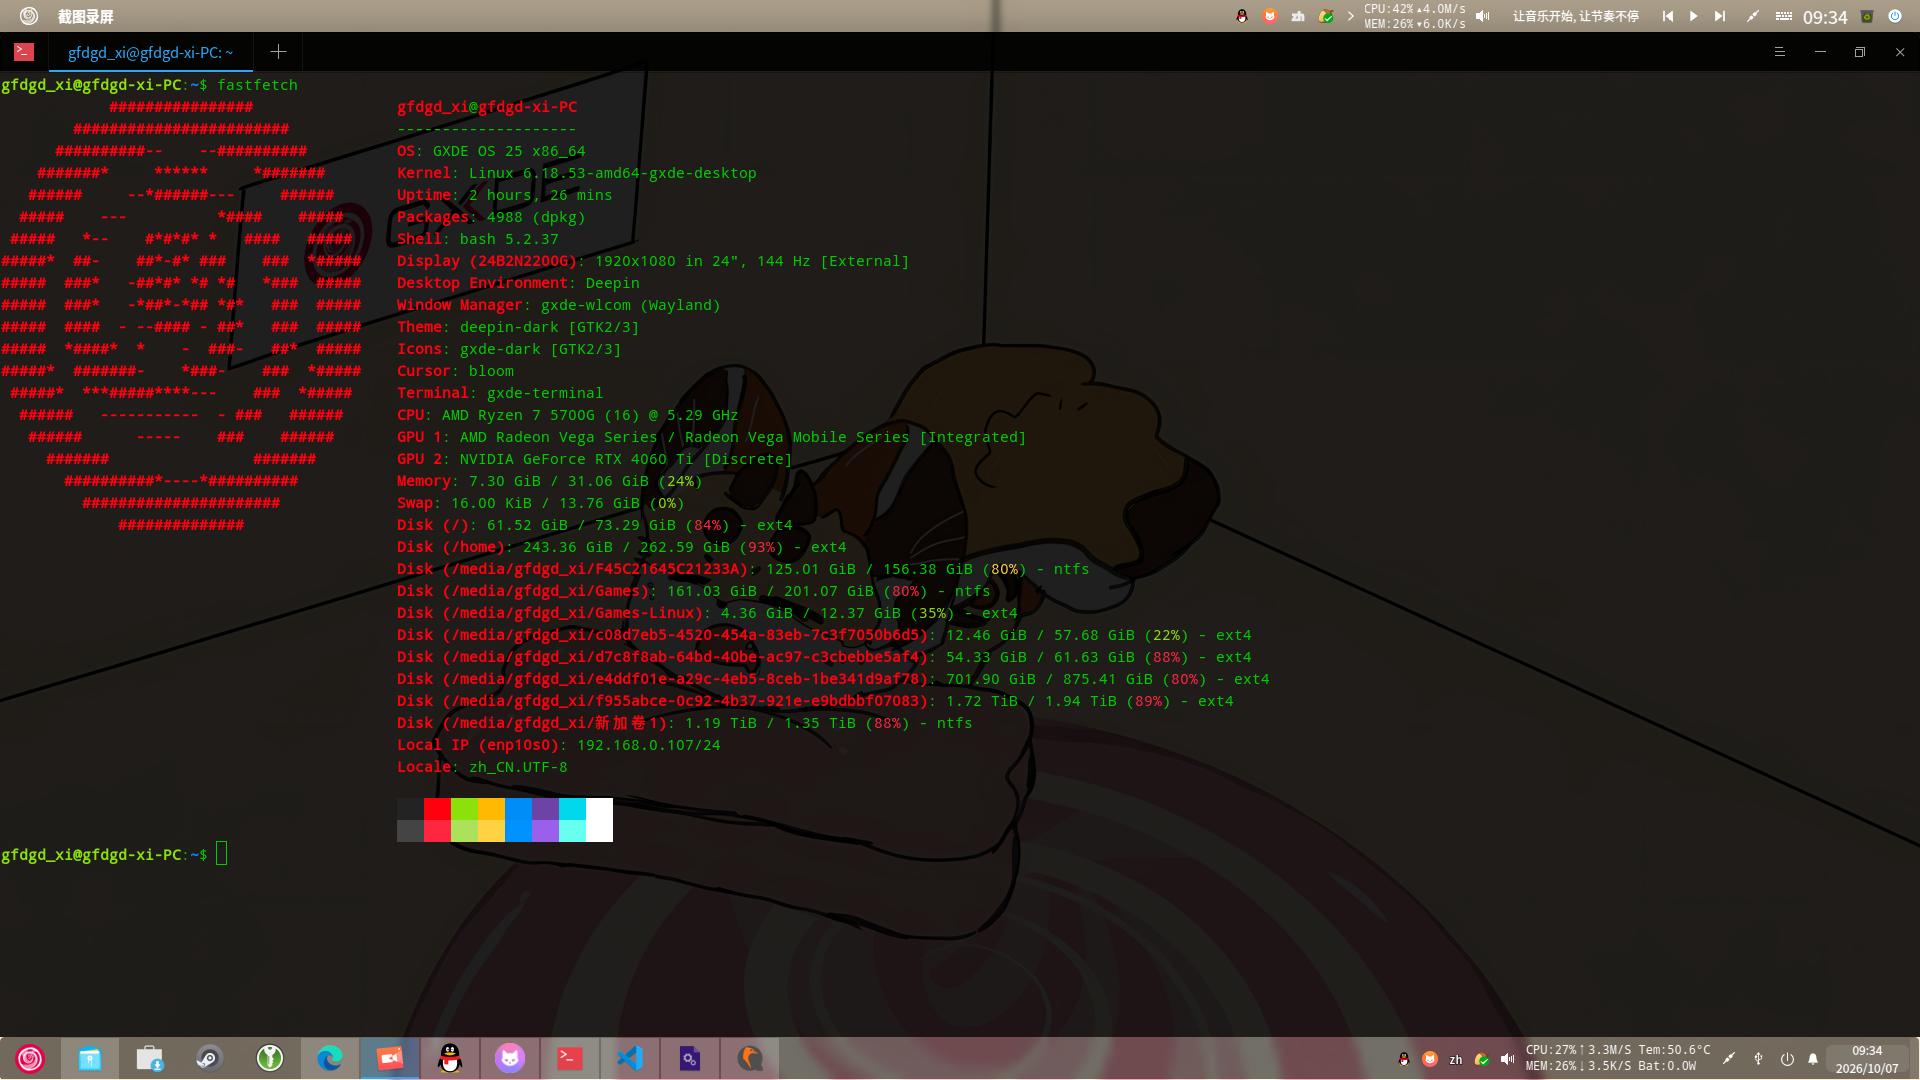The image size is (1920, 1080).
Task: Open the pink cat app in the dock
Action: click(510, 1058)
